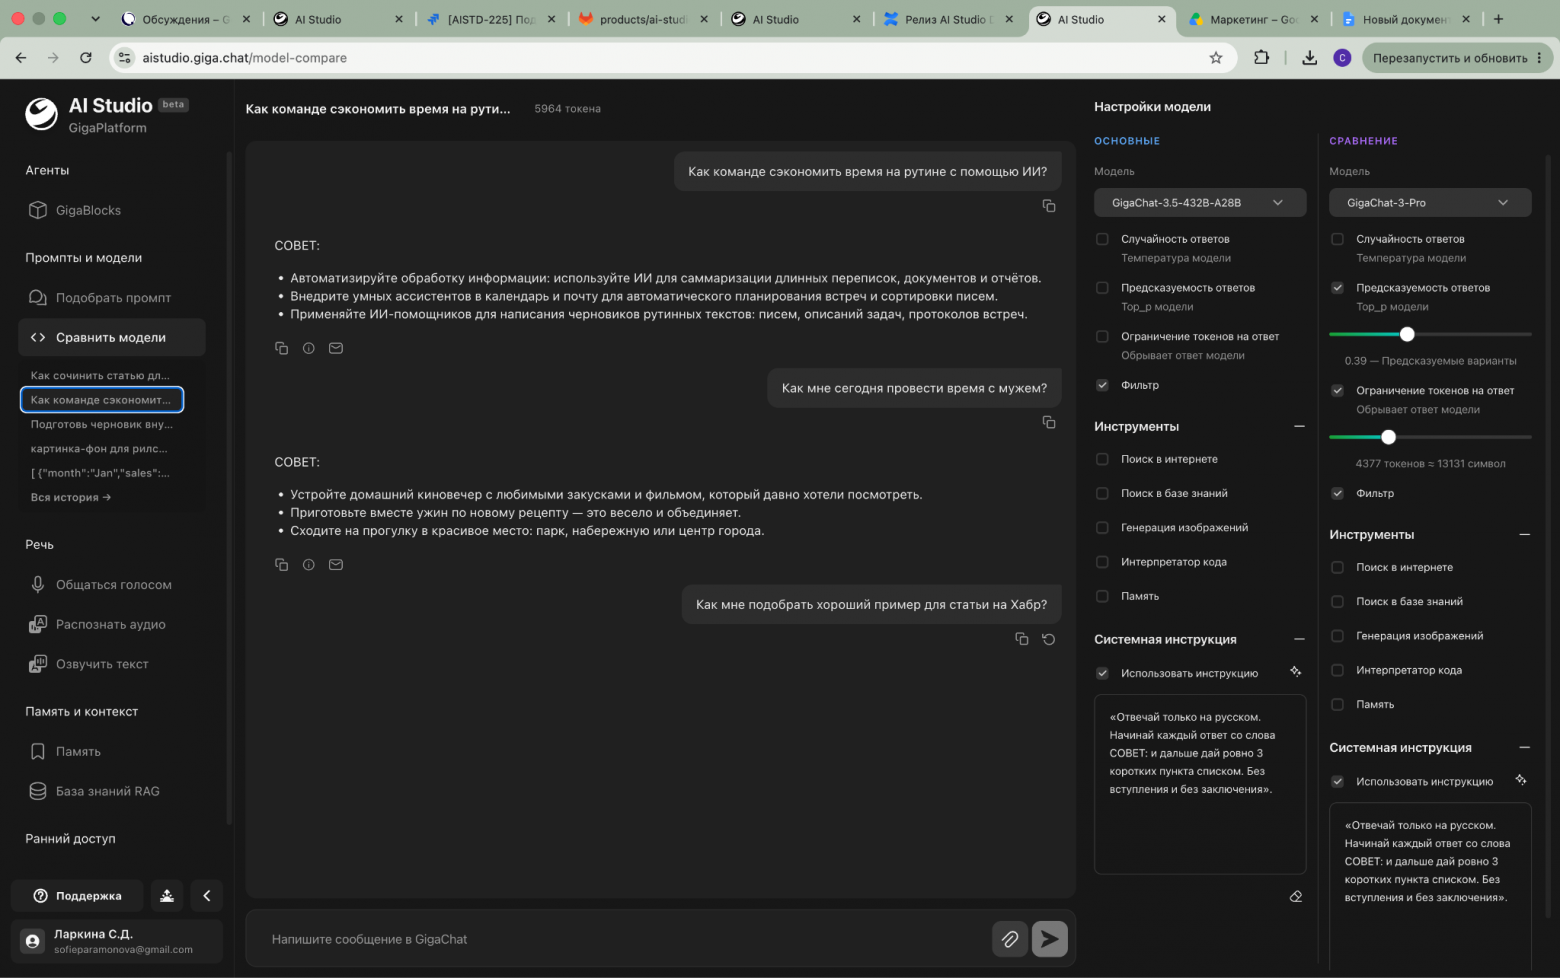The image size is (1560, 978).
Task: Collapse comparison Системная инструкция section
Action: 1524,748
